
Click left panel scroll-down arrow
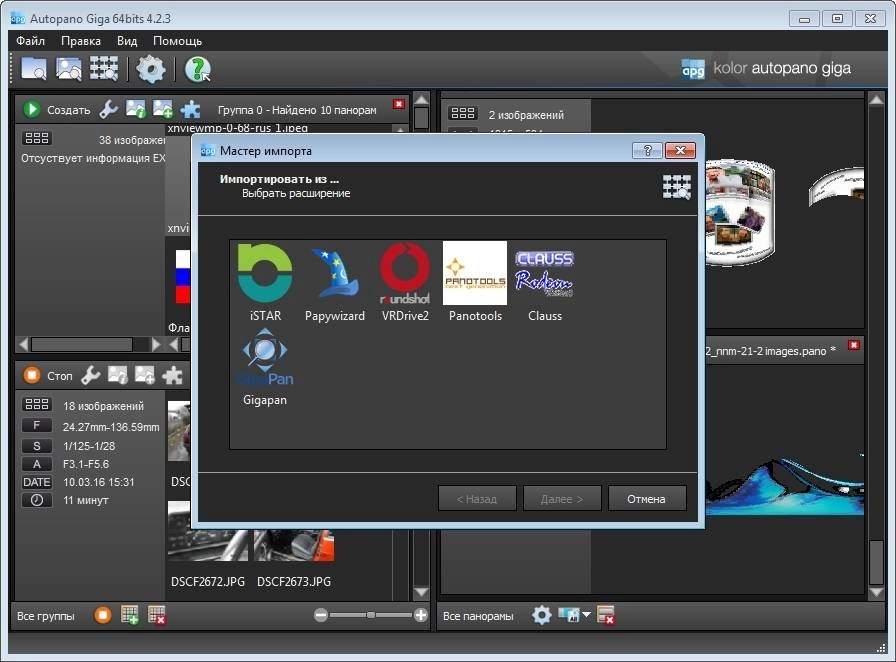click(421, 592)
